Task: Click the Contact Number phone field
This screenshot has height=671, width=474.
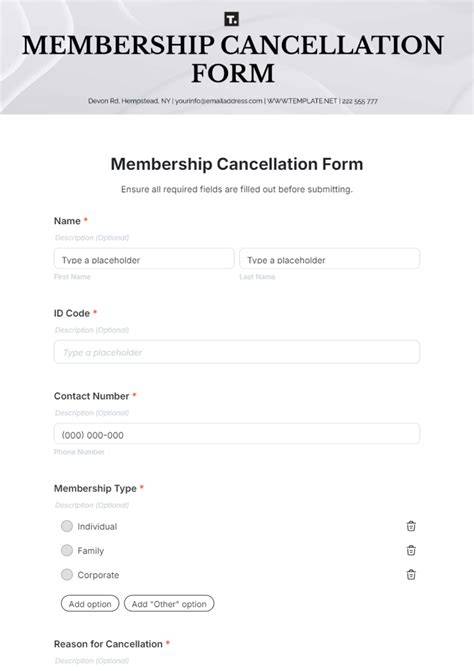Action: coord(237,434)
